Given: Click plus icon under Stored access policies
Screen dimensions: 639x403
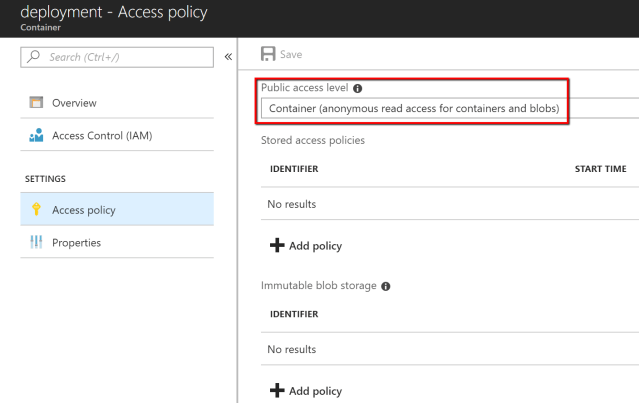Looking at the screenshot, I should click(x=277, y=245).
